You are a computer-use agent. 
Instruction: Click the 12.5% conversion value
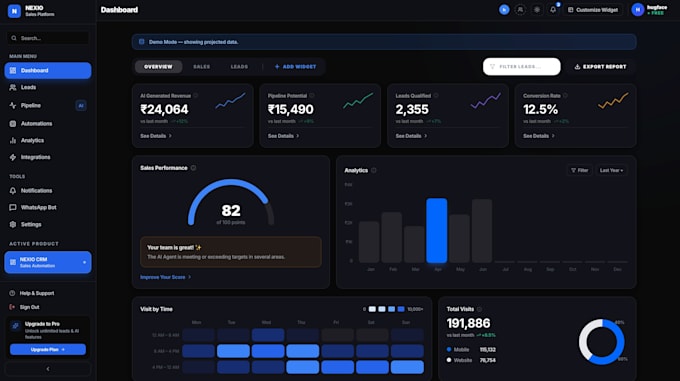pos(540,109)
